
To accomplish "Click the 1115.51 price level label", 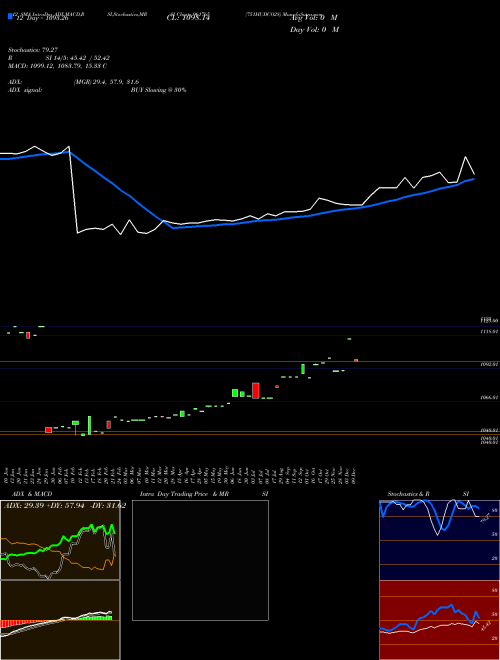I will 489,332.
